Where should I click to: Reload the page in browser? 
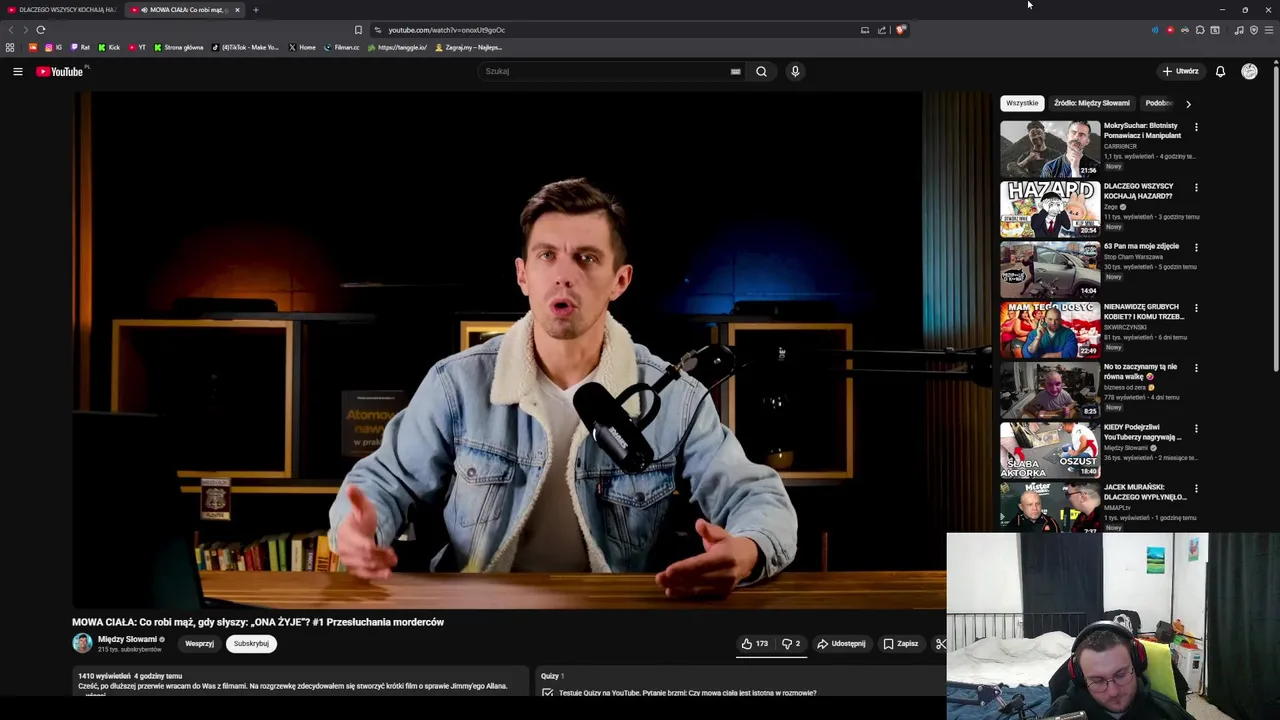point(41,30)
